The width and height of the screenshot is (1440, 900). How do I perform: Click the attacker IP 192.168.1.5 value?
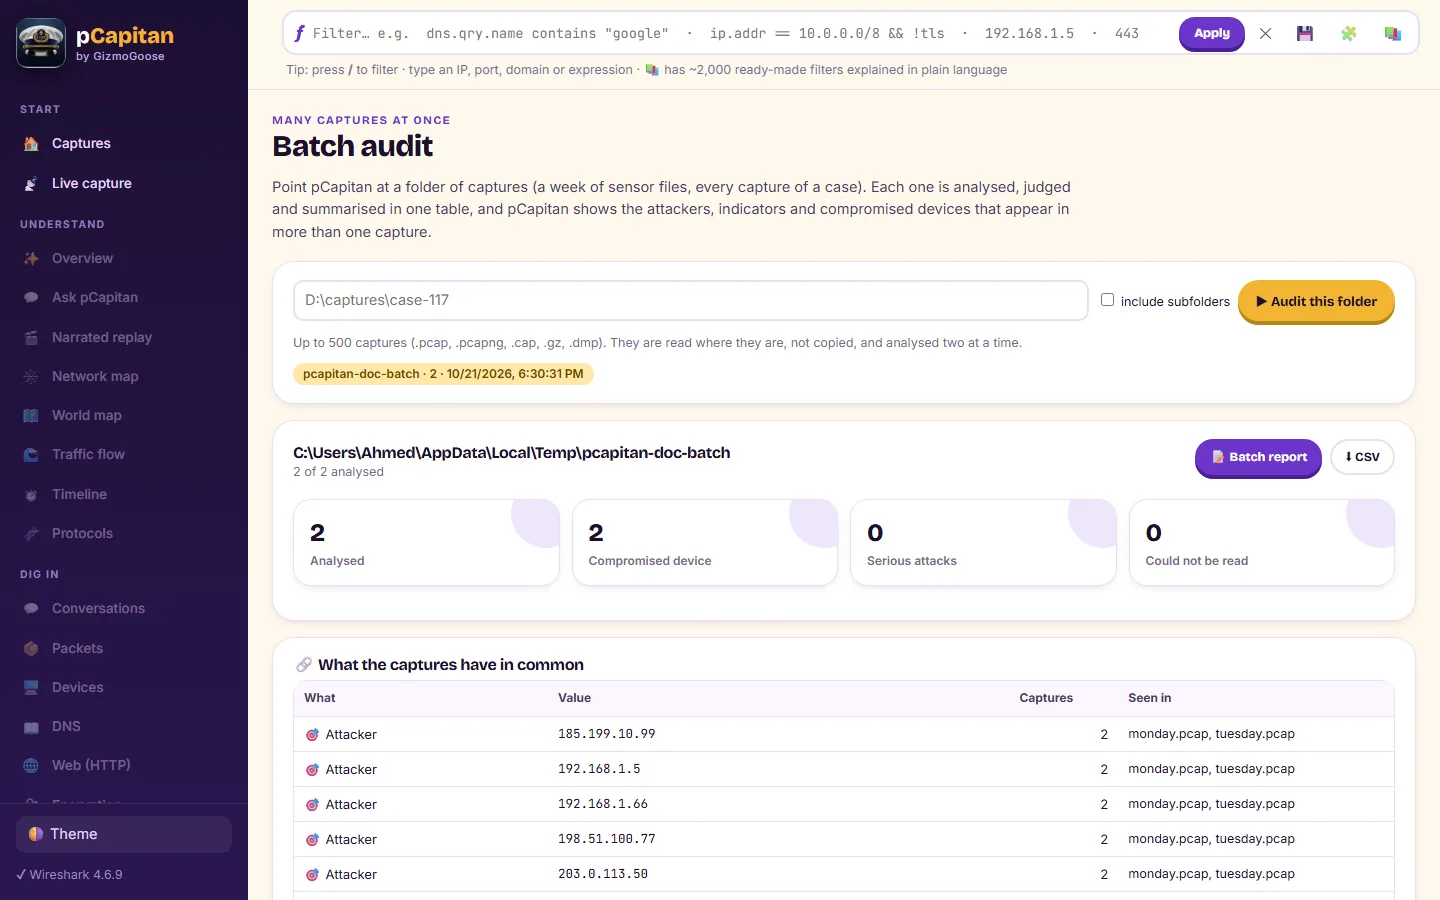coord(599,769)
